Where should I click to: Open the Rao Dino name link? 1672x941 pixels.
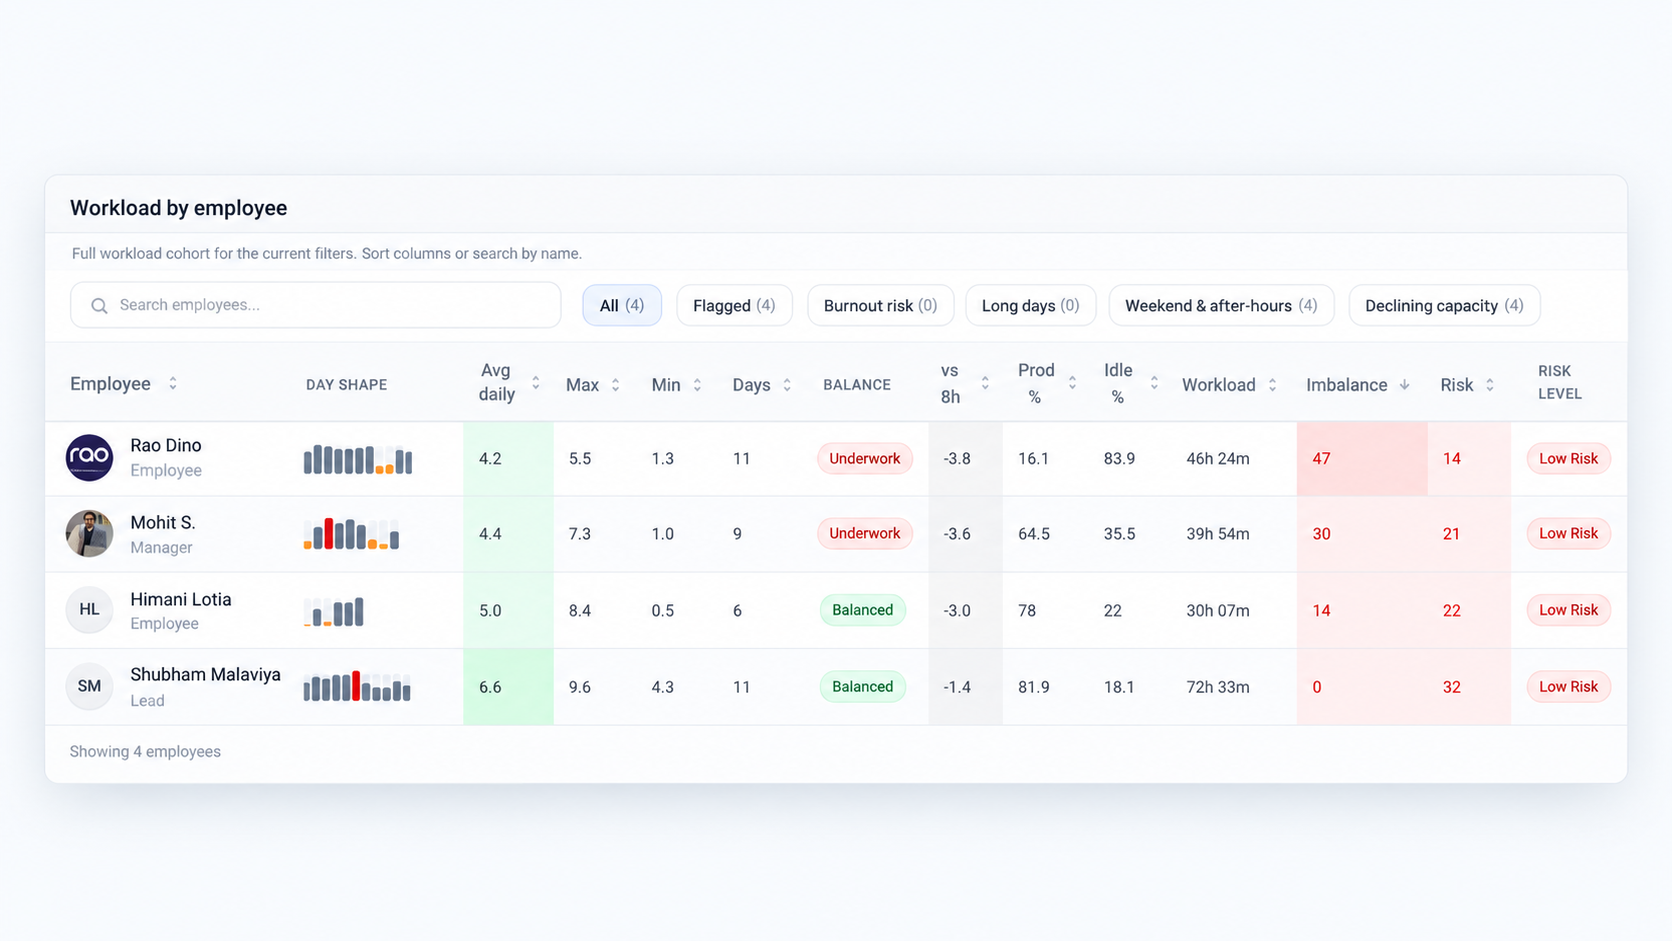(166, 446)
